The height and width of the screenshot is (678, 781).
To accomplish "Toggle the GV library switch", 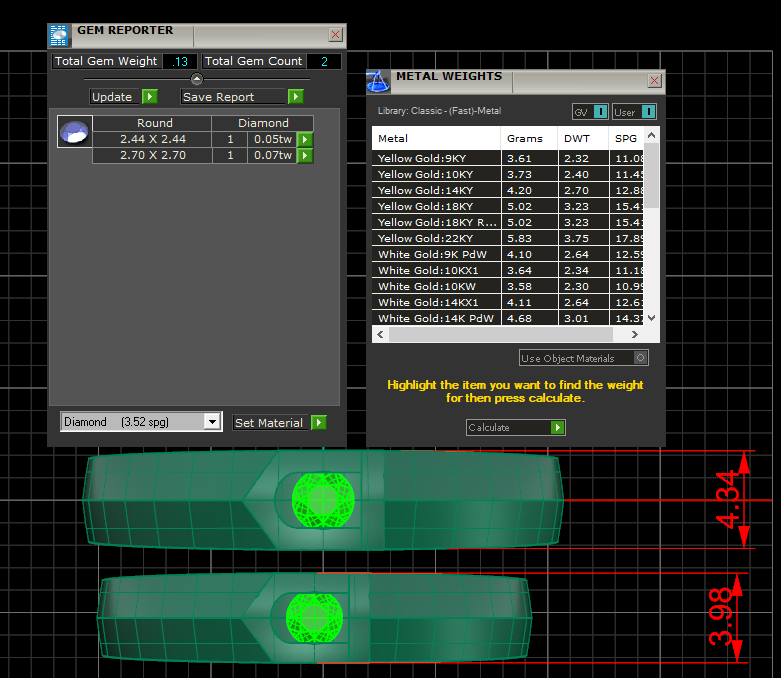I will 600,112.
